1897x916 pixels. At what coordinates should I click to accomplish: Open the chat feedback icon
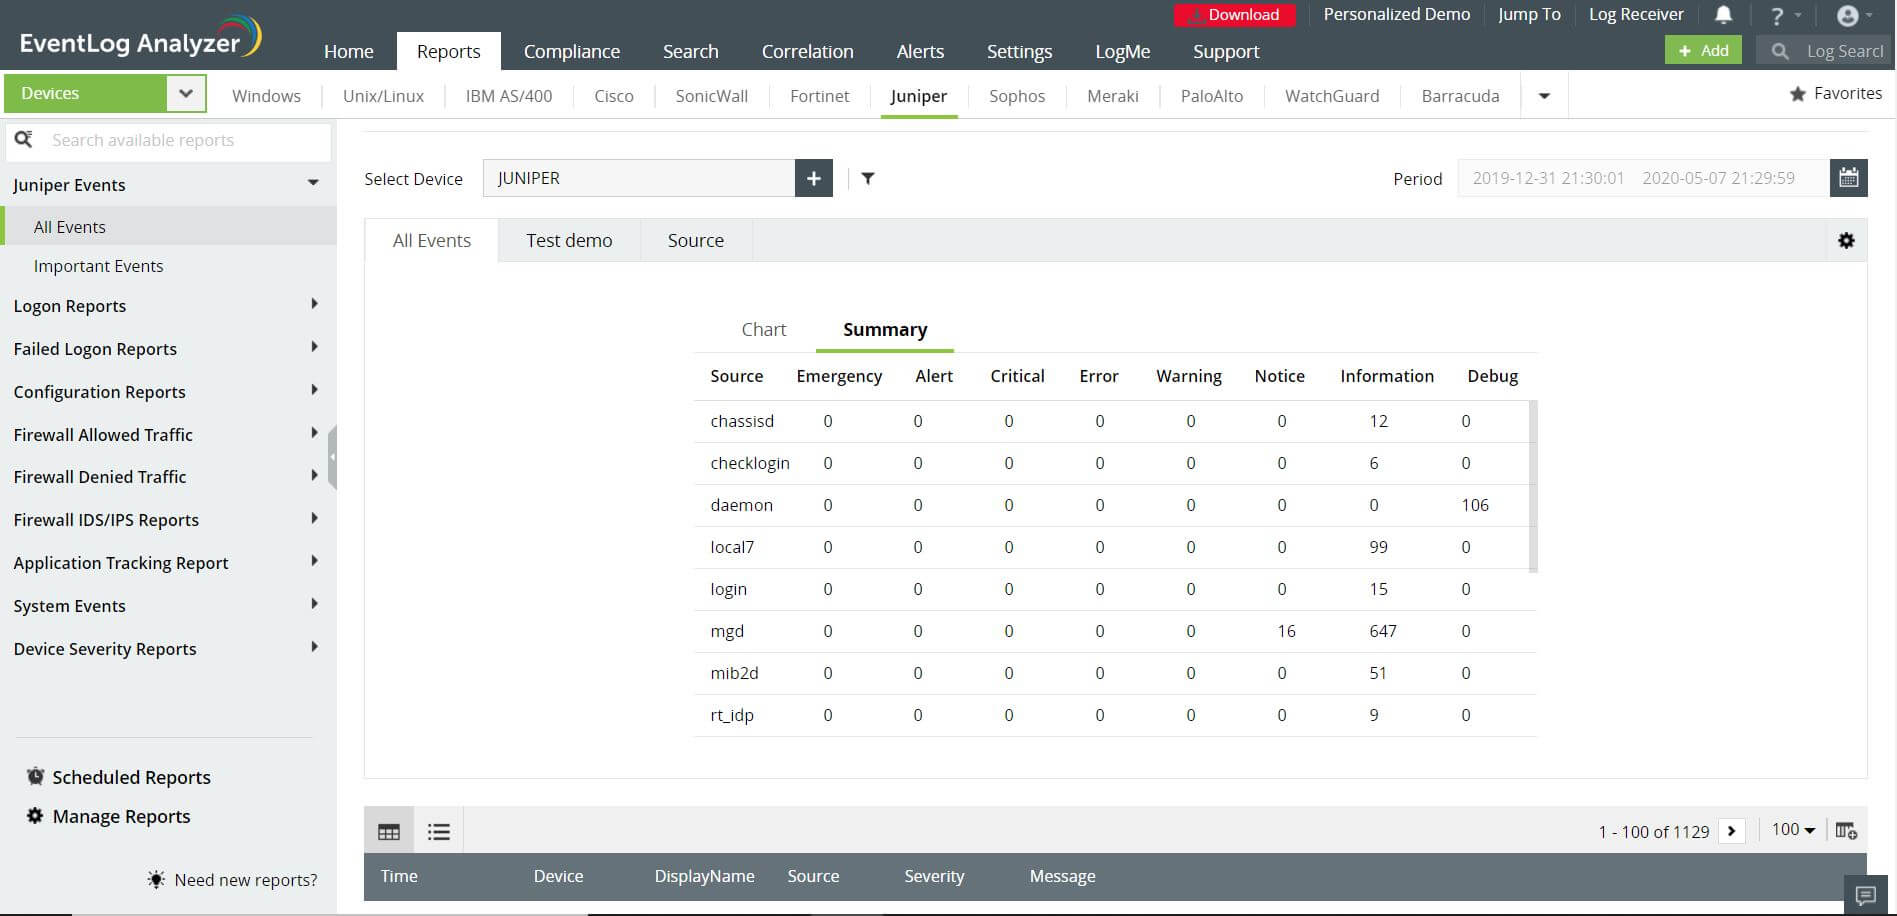click(x=1865, y=895)
